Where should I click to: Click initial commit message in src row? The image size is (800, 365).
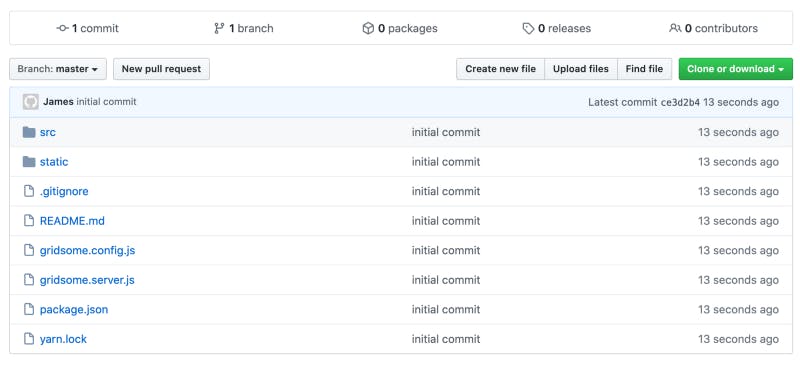coord(446,133)
